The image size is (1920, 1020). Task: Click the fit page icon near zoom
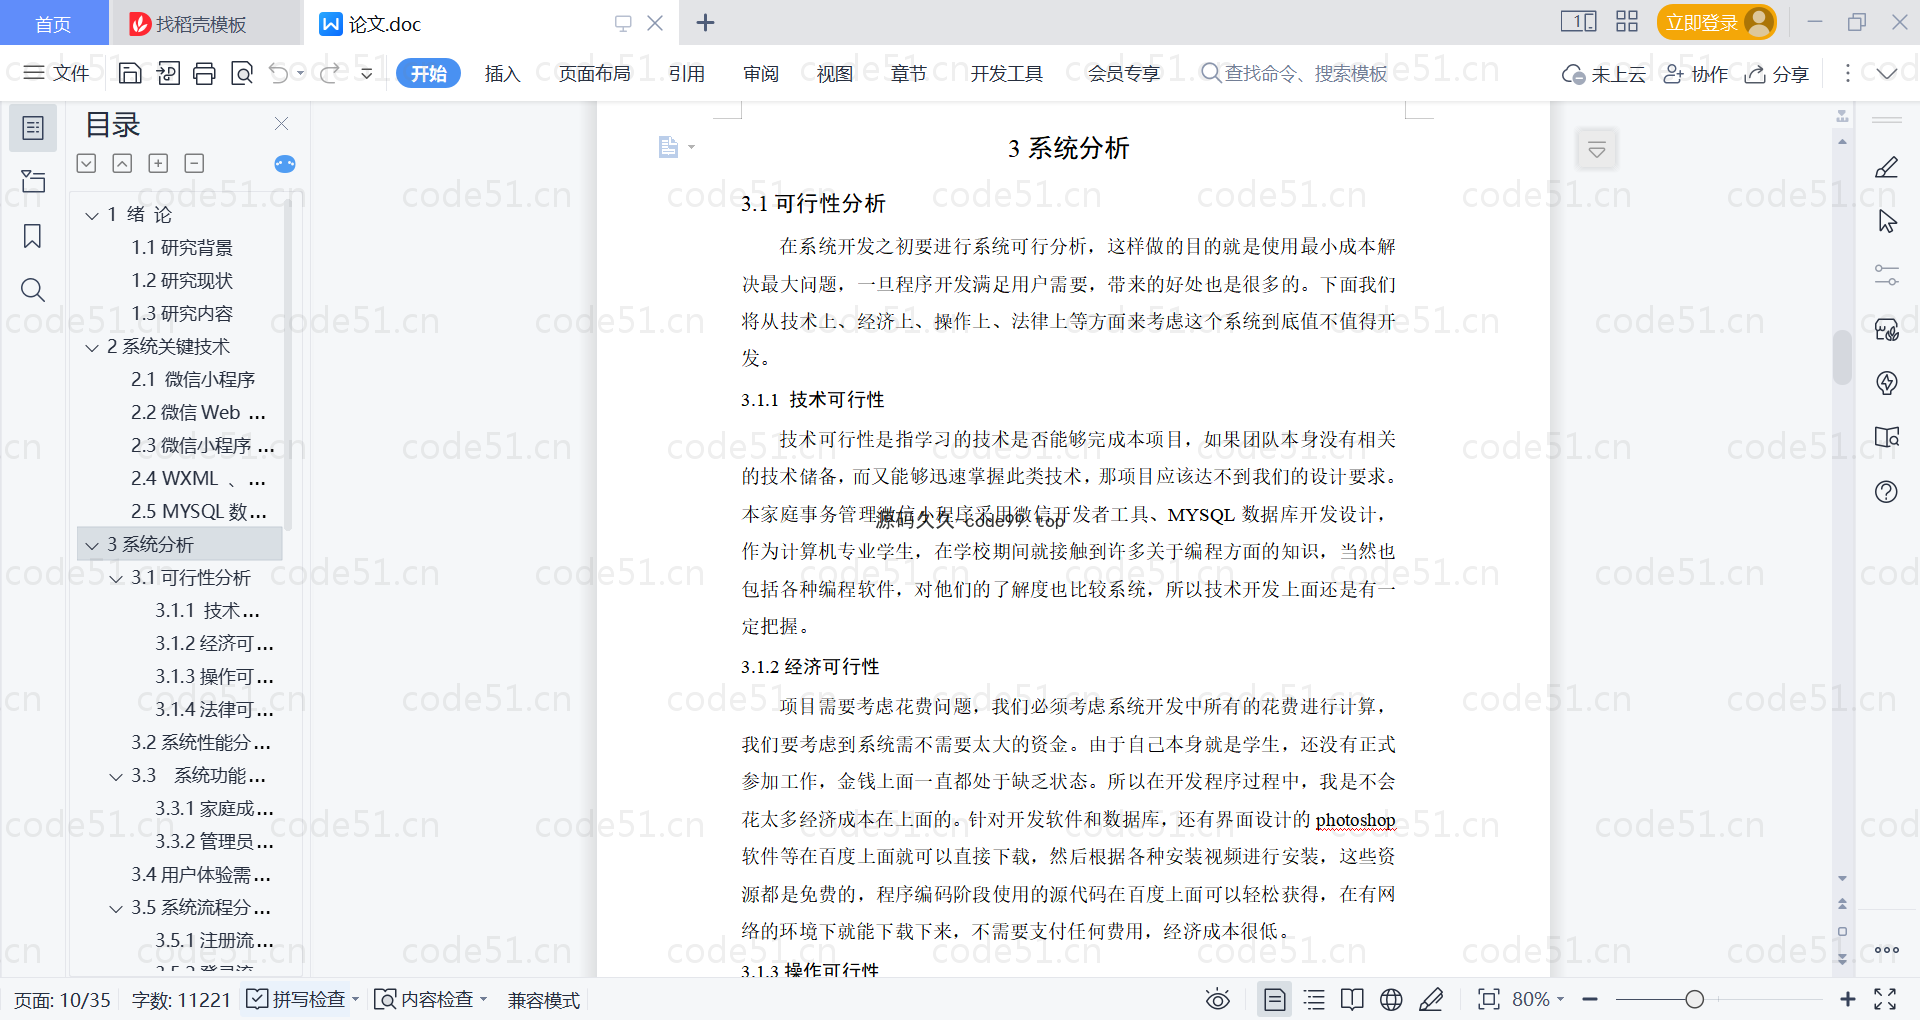1489,999
